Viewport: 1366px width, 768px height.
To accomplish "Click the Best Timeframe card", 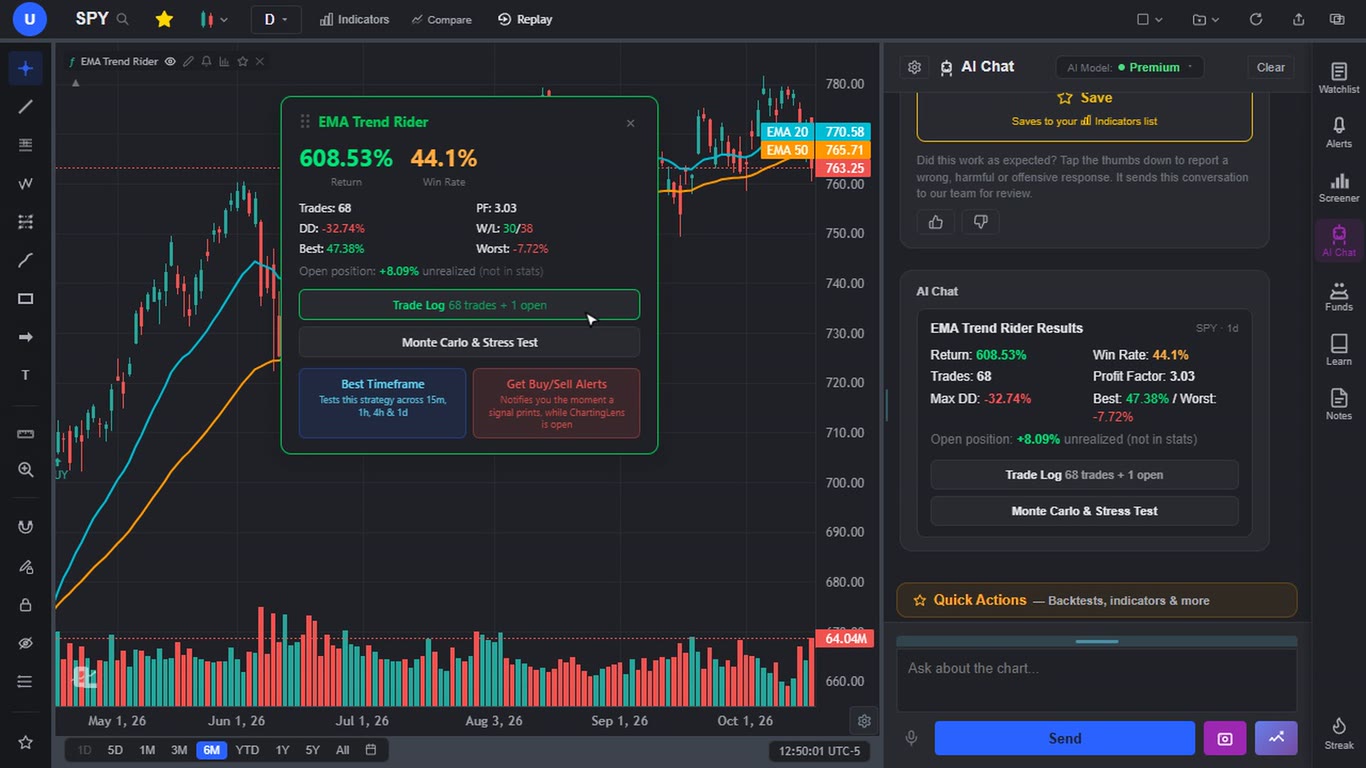I will point(383,403).
